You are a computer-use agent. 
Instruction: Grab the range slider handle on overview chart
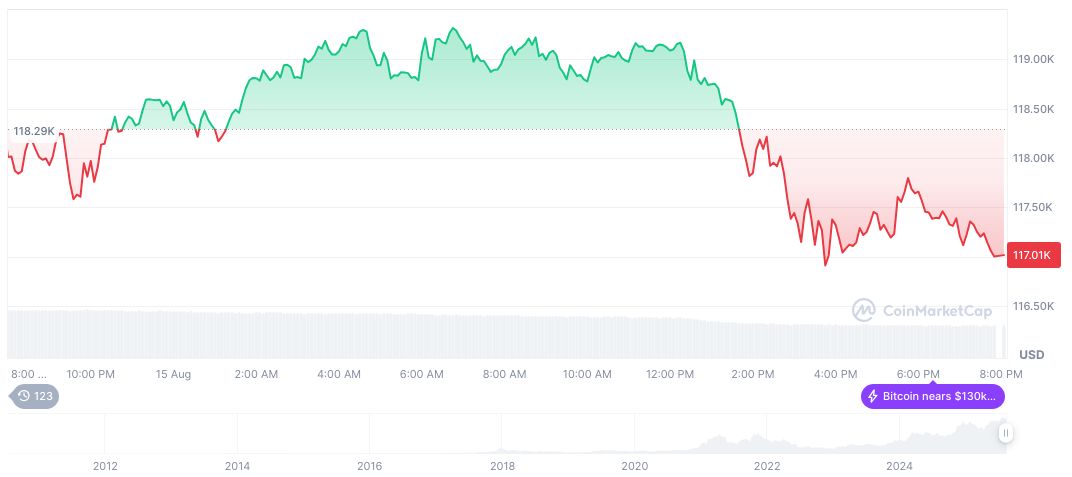click(1005, 433)
